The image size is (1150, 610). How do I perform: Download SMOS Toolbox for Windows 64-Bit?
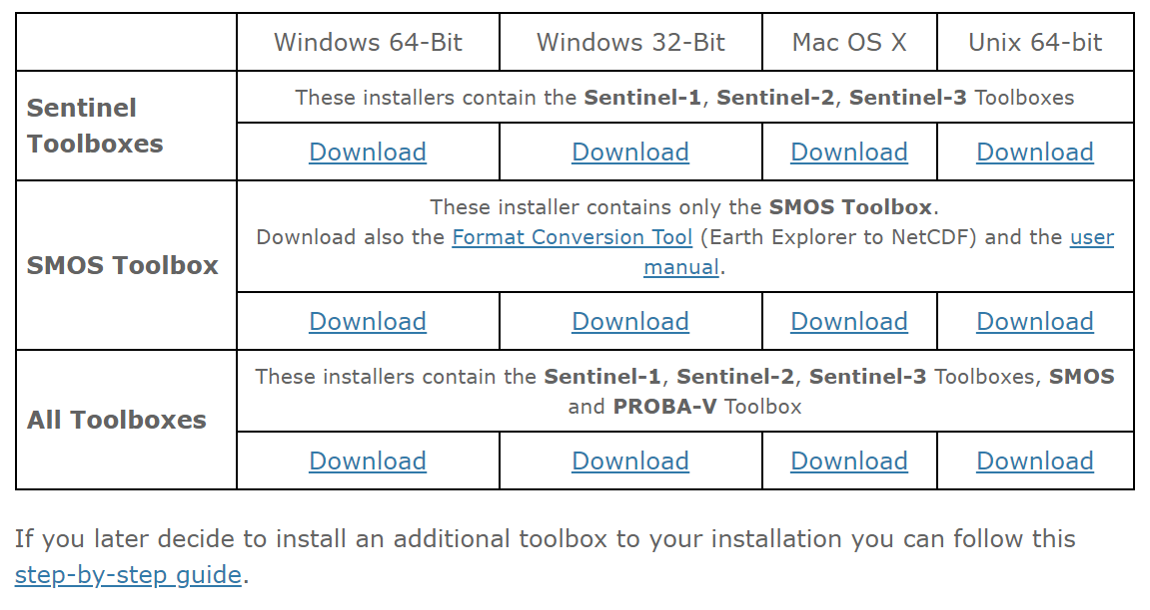(x=367, y=321)
